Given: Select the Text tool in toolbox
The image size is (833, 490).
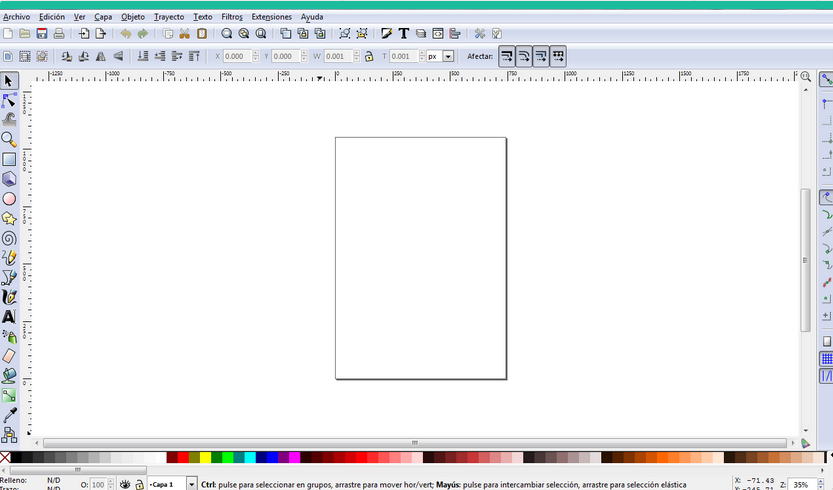Looking at the screenshot, I should tap(9, 316).
